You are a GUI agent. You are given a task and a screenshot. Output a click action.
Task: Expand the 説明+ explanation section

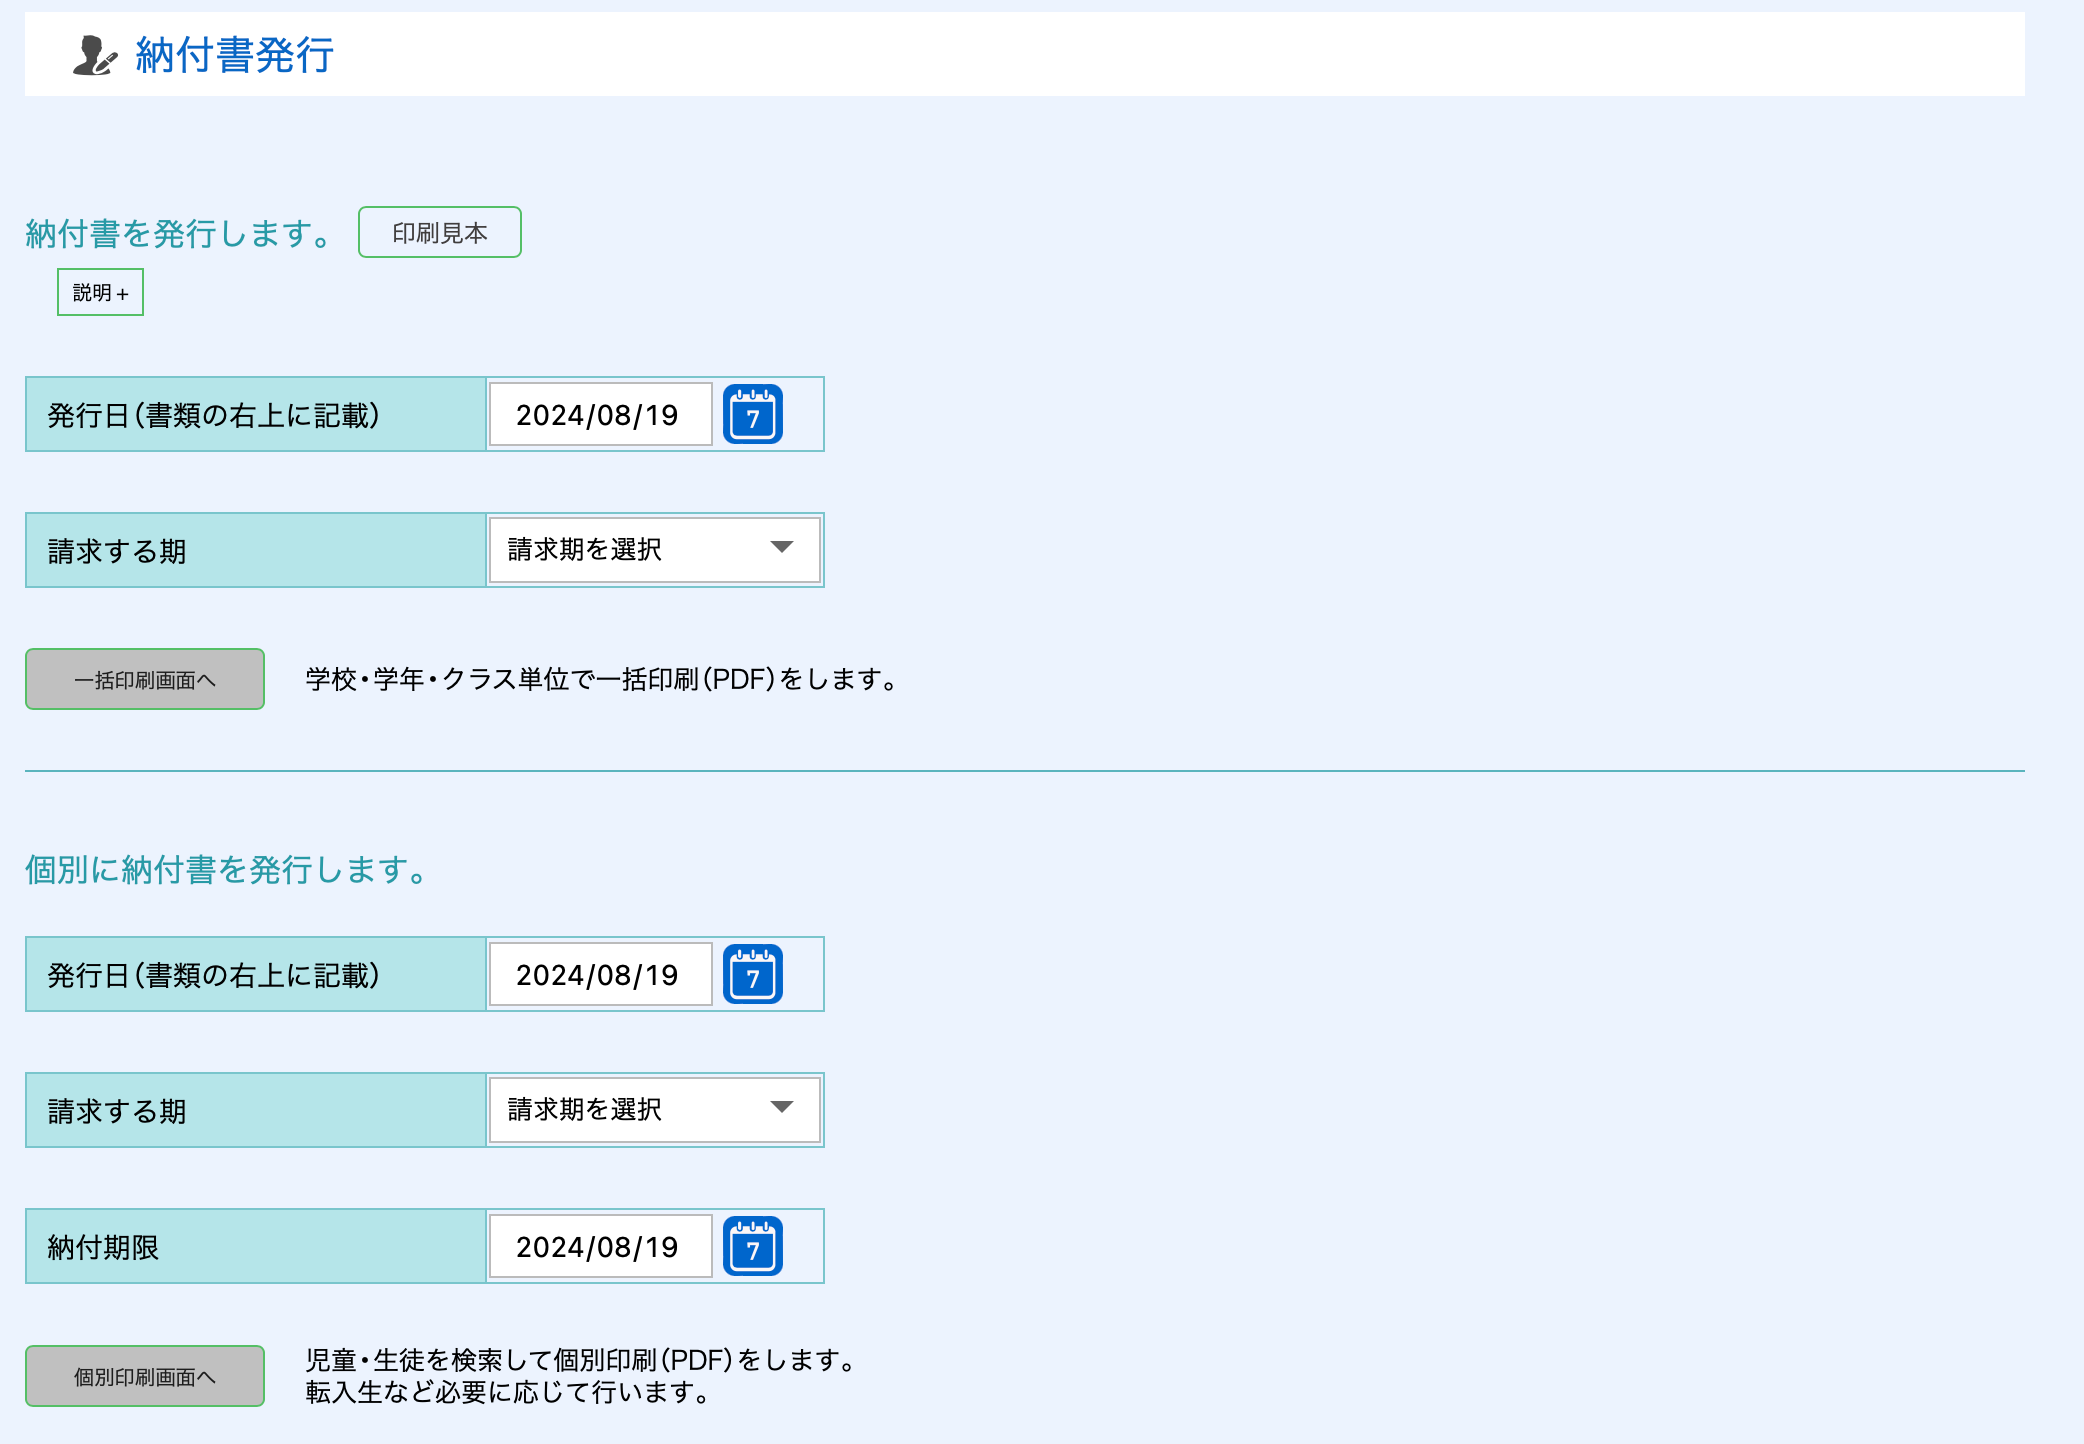tap(100, 292)
